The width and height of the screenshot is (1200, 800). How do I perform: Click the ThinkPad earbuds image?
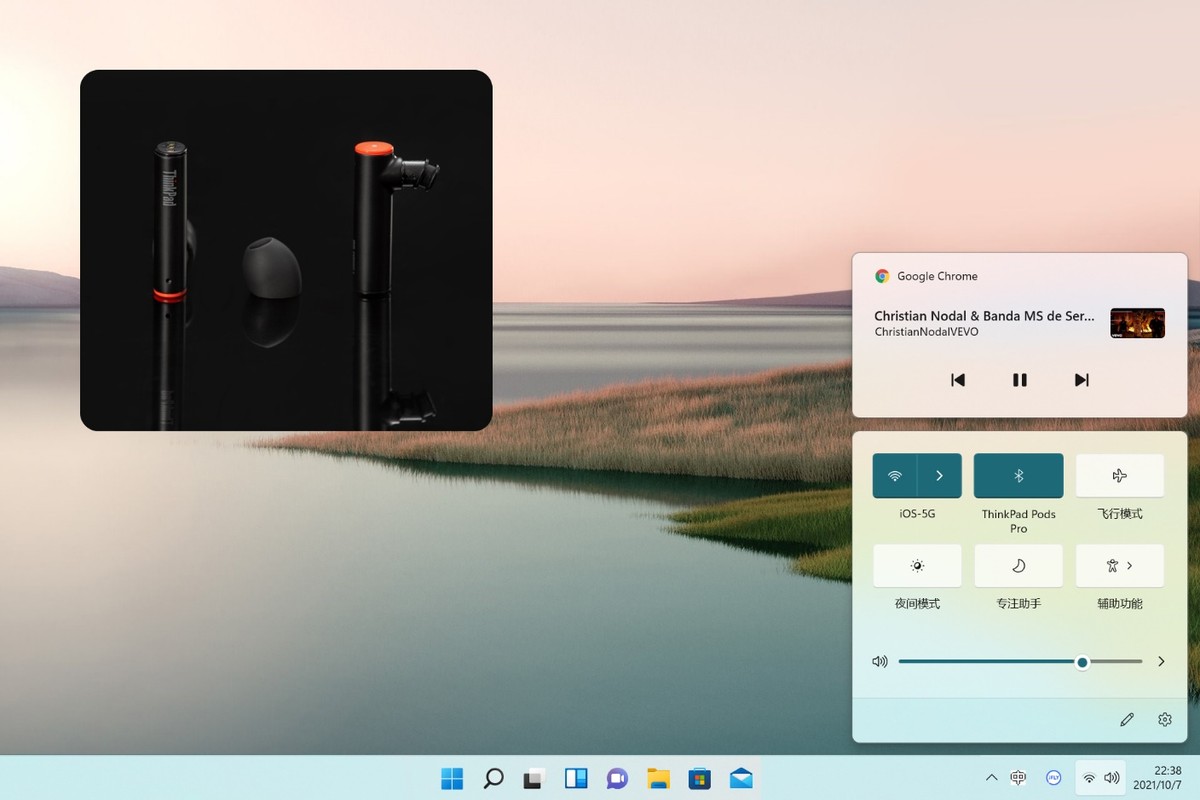point(286,250)
